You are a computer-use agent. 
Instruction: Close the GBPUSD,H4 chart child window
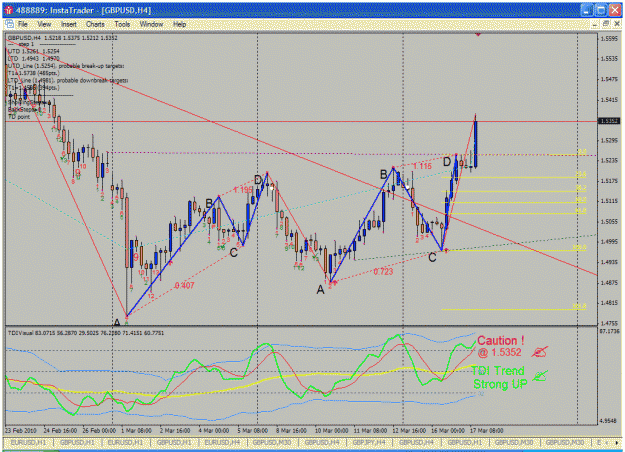616,24
